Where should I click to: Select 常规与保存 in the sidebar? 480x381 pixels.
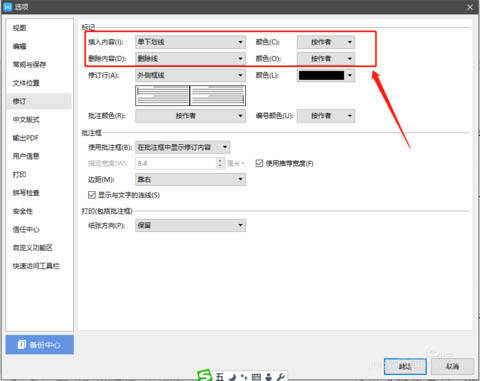point(29,65)
